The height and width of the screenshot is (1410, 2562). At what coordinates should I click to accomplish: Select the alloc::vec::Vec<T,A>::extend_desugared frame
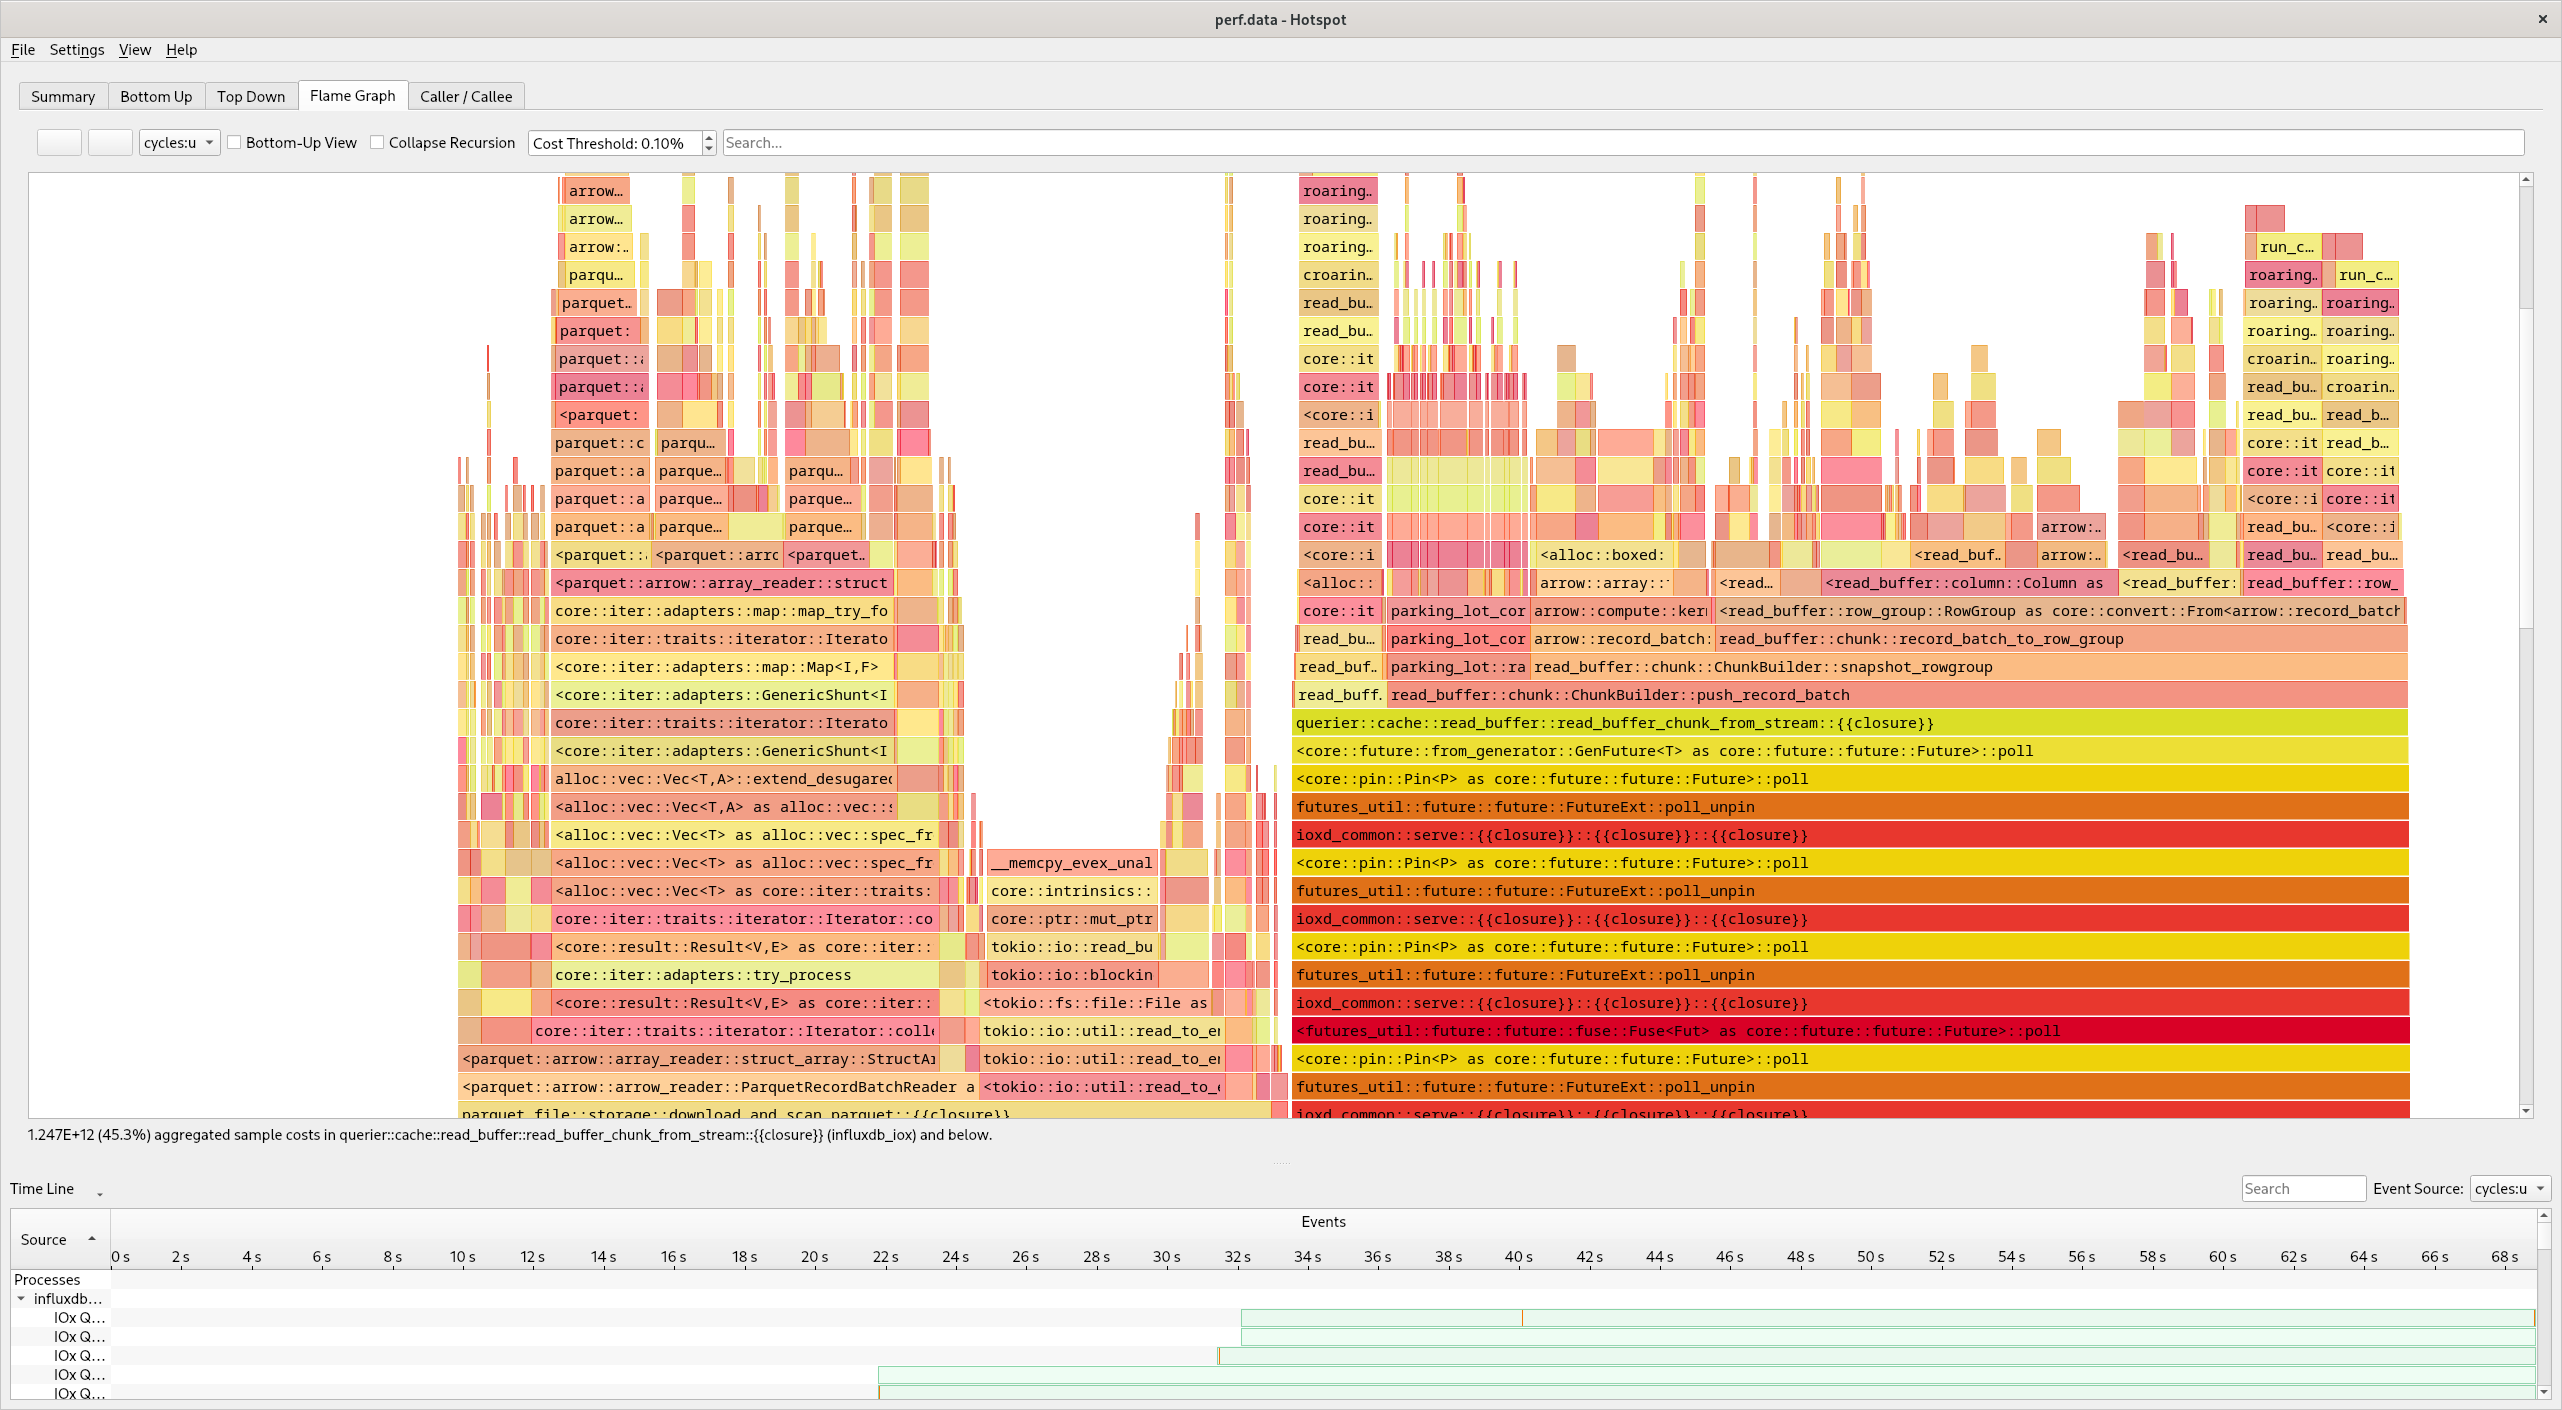(723, 779)
